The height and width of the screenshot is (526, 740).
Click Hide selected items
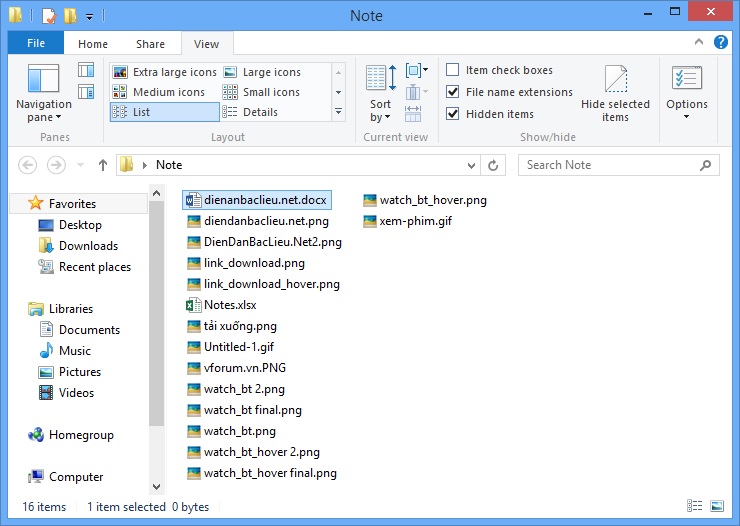[x=615, y=93]
